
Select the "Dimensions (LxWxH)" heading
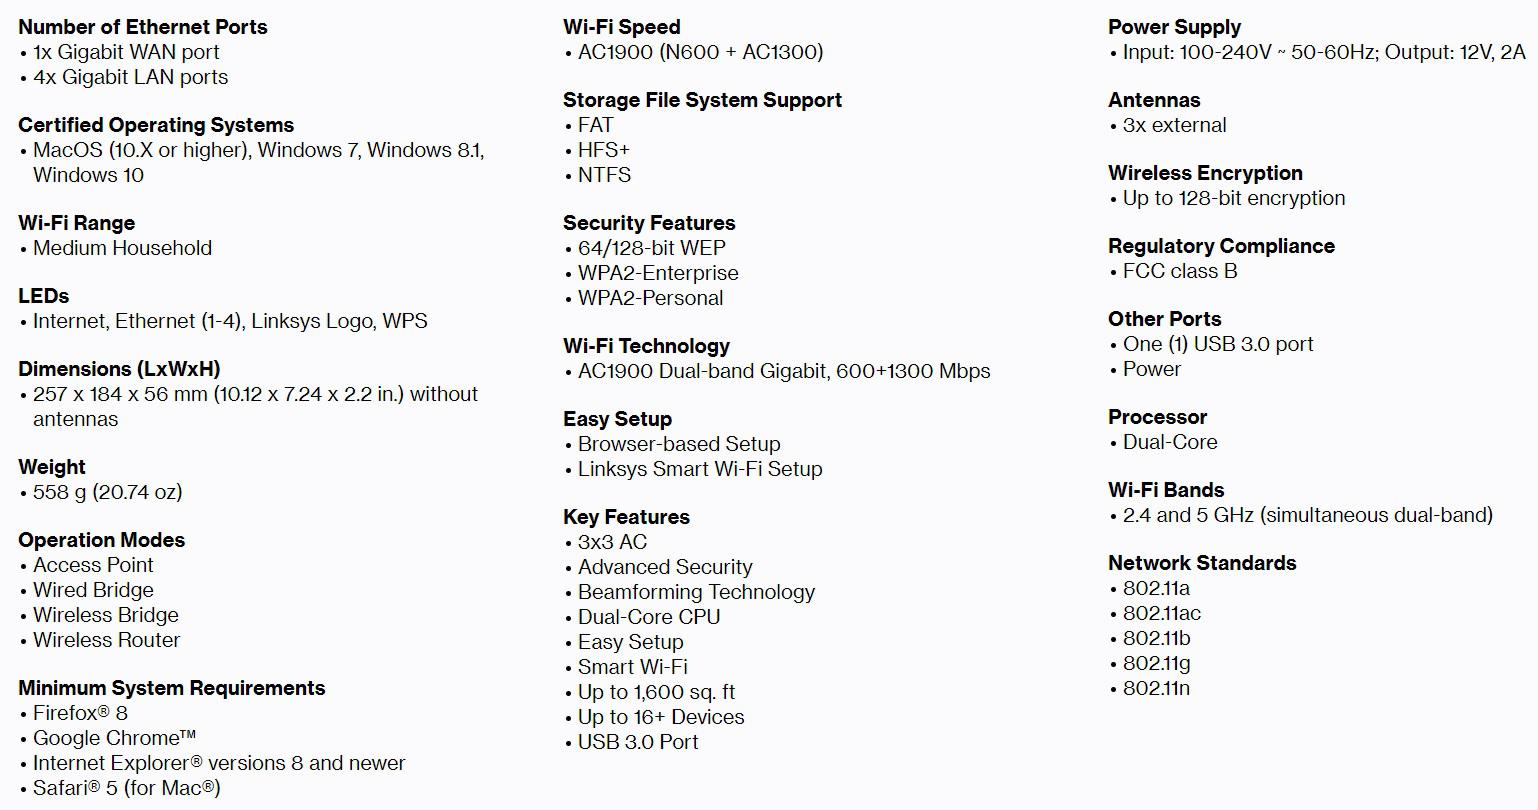[119, 369]
